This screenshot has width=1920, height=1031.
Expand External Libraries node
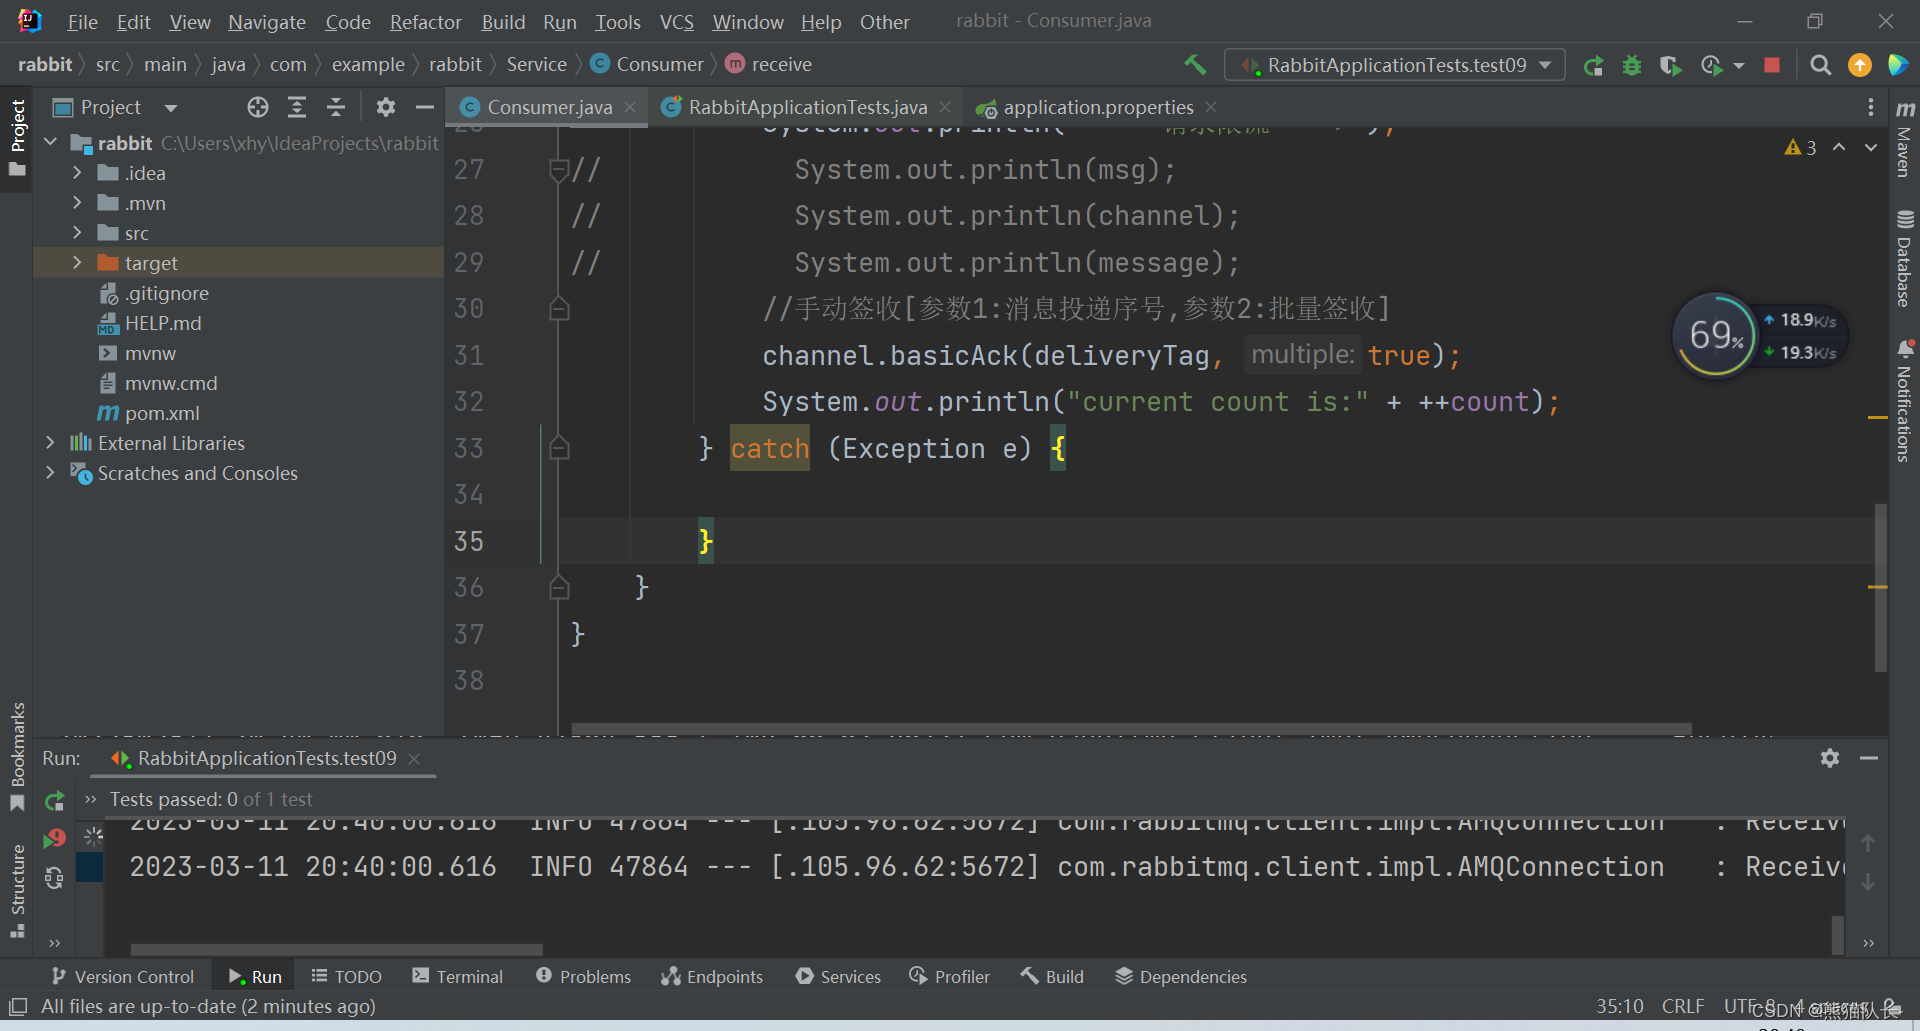click(x=51, y=443)
